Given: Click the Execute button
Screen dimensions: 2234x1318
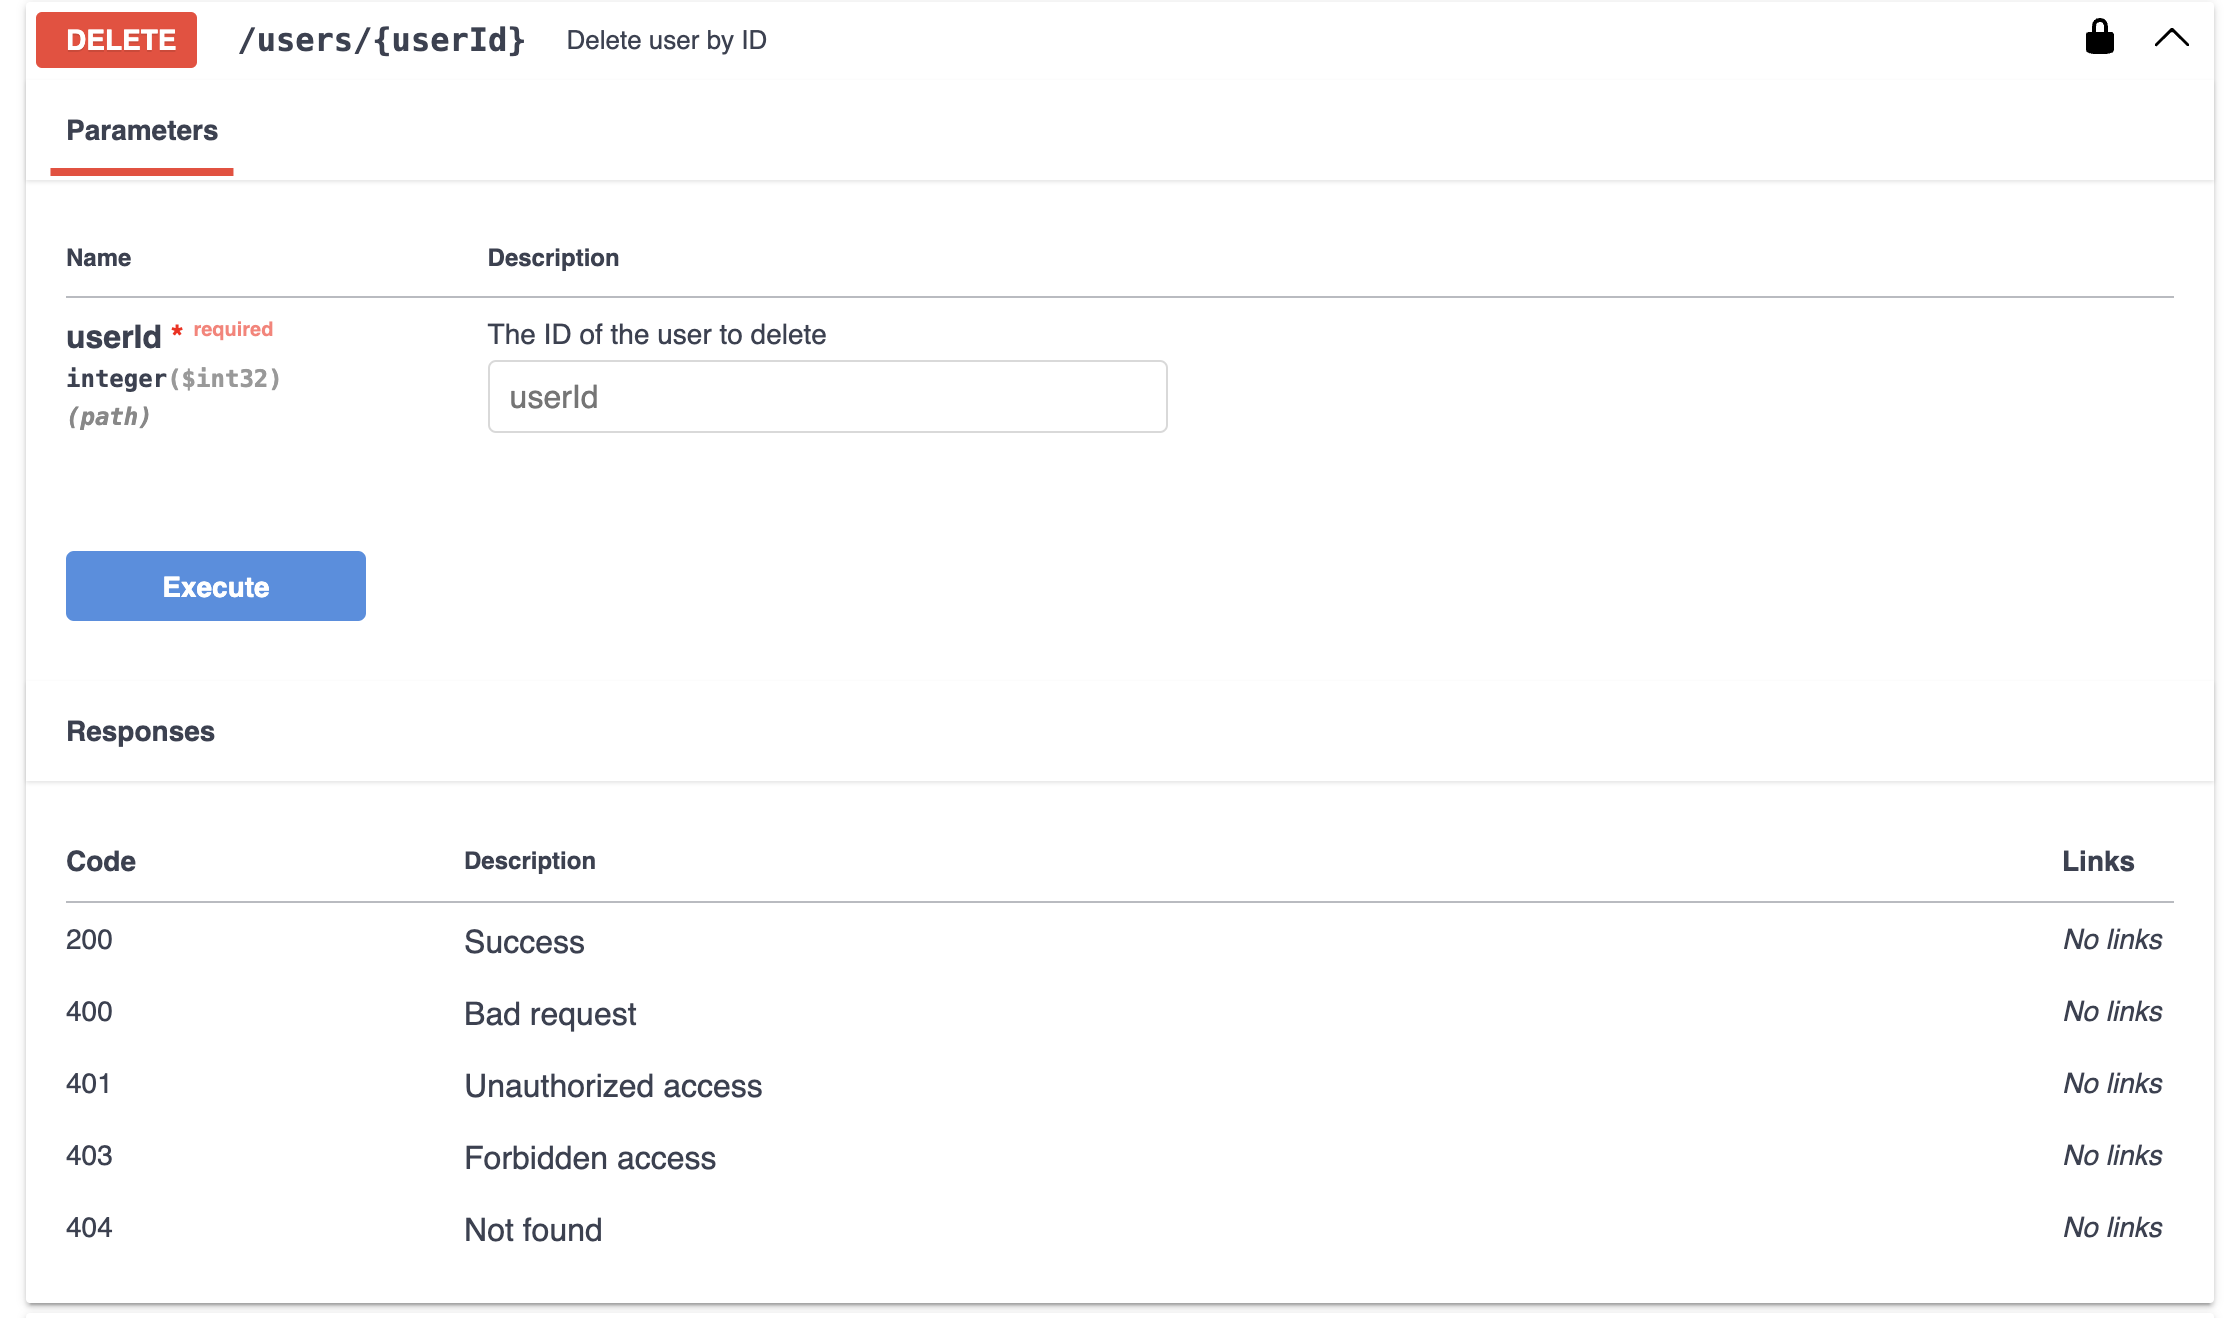Looking at the screenshot, I should point(215,586).
